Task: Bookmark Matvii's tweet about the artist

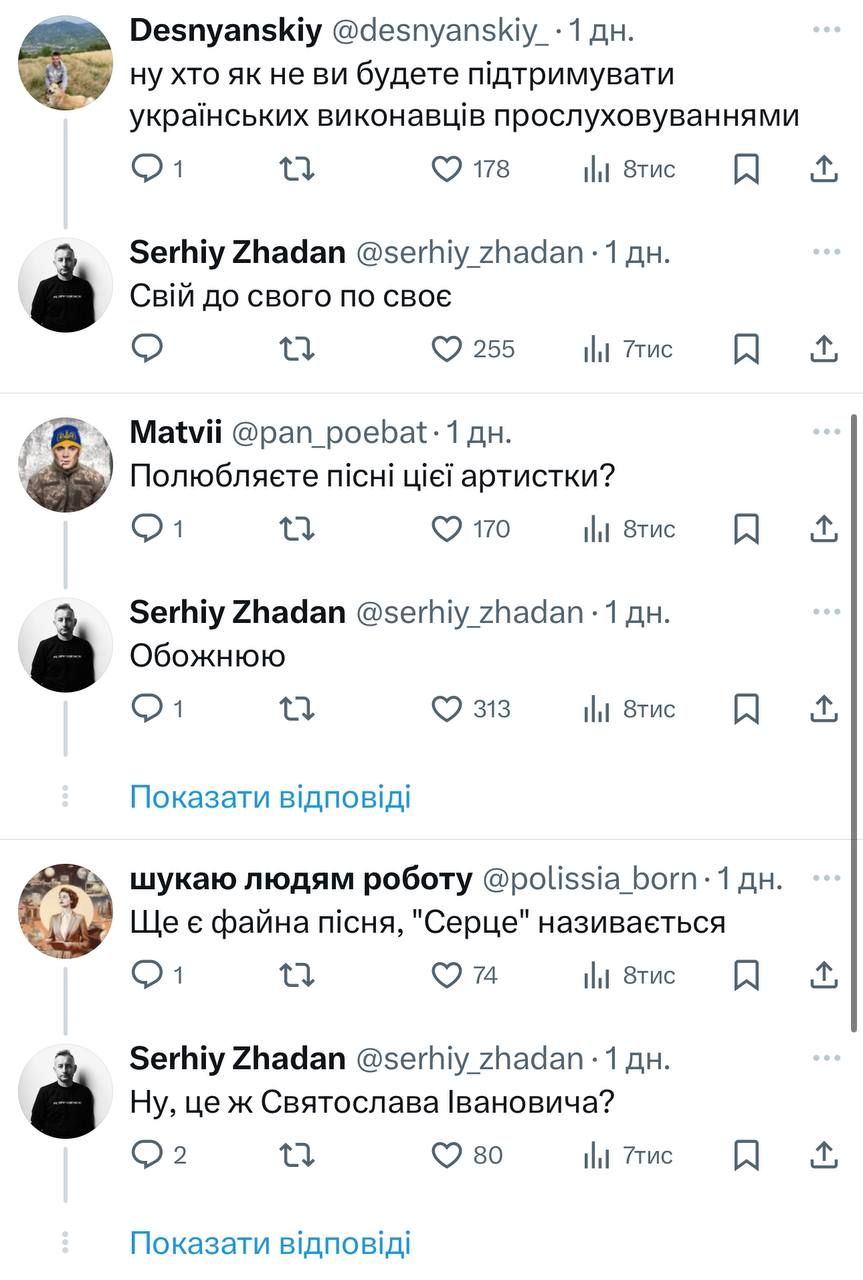Action: tap(746, 529)
